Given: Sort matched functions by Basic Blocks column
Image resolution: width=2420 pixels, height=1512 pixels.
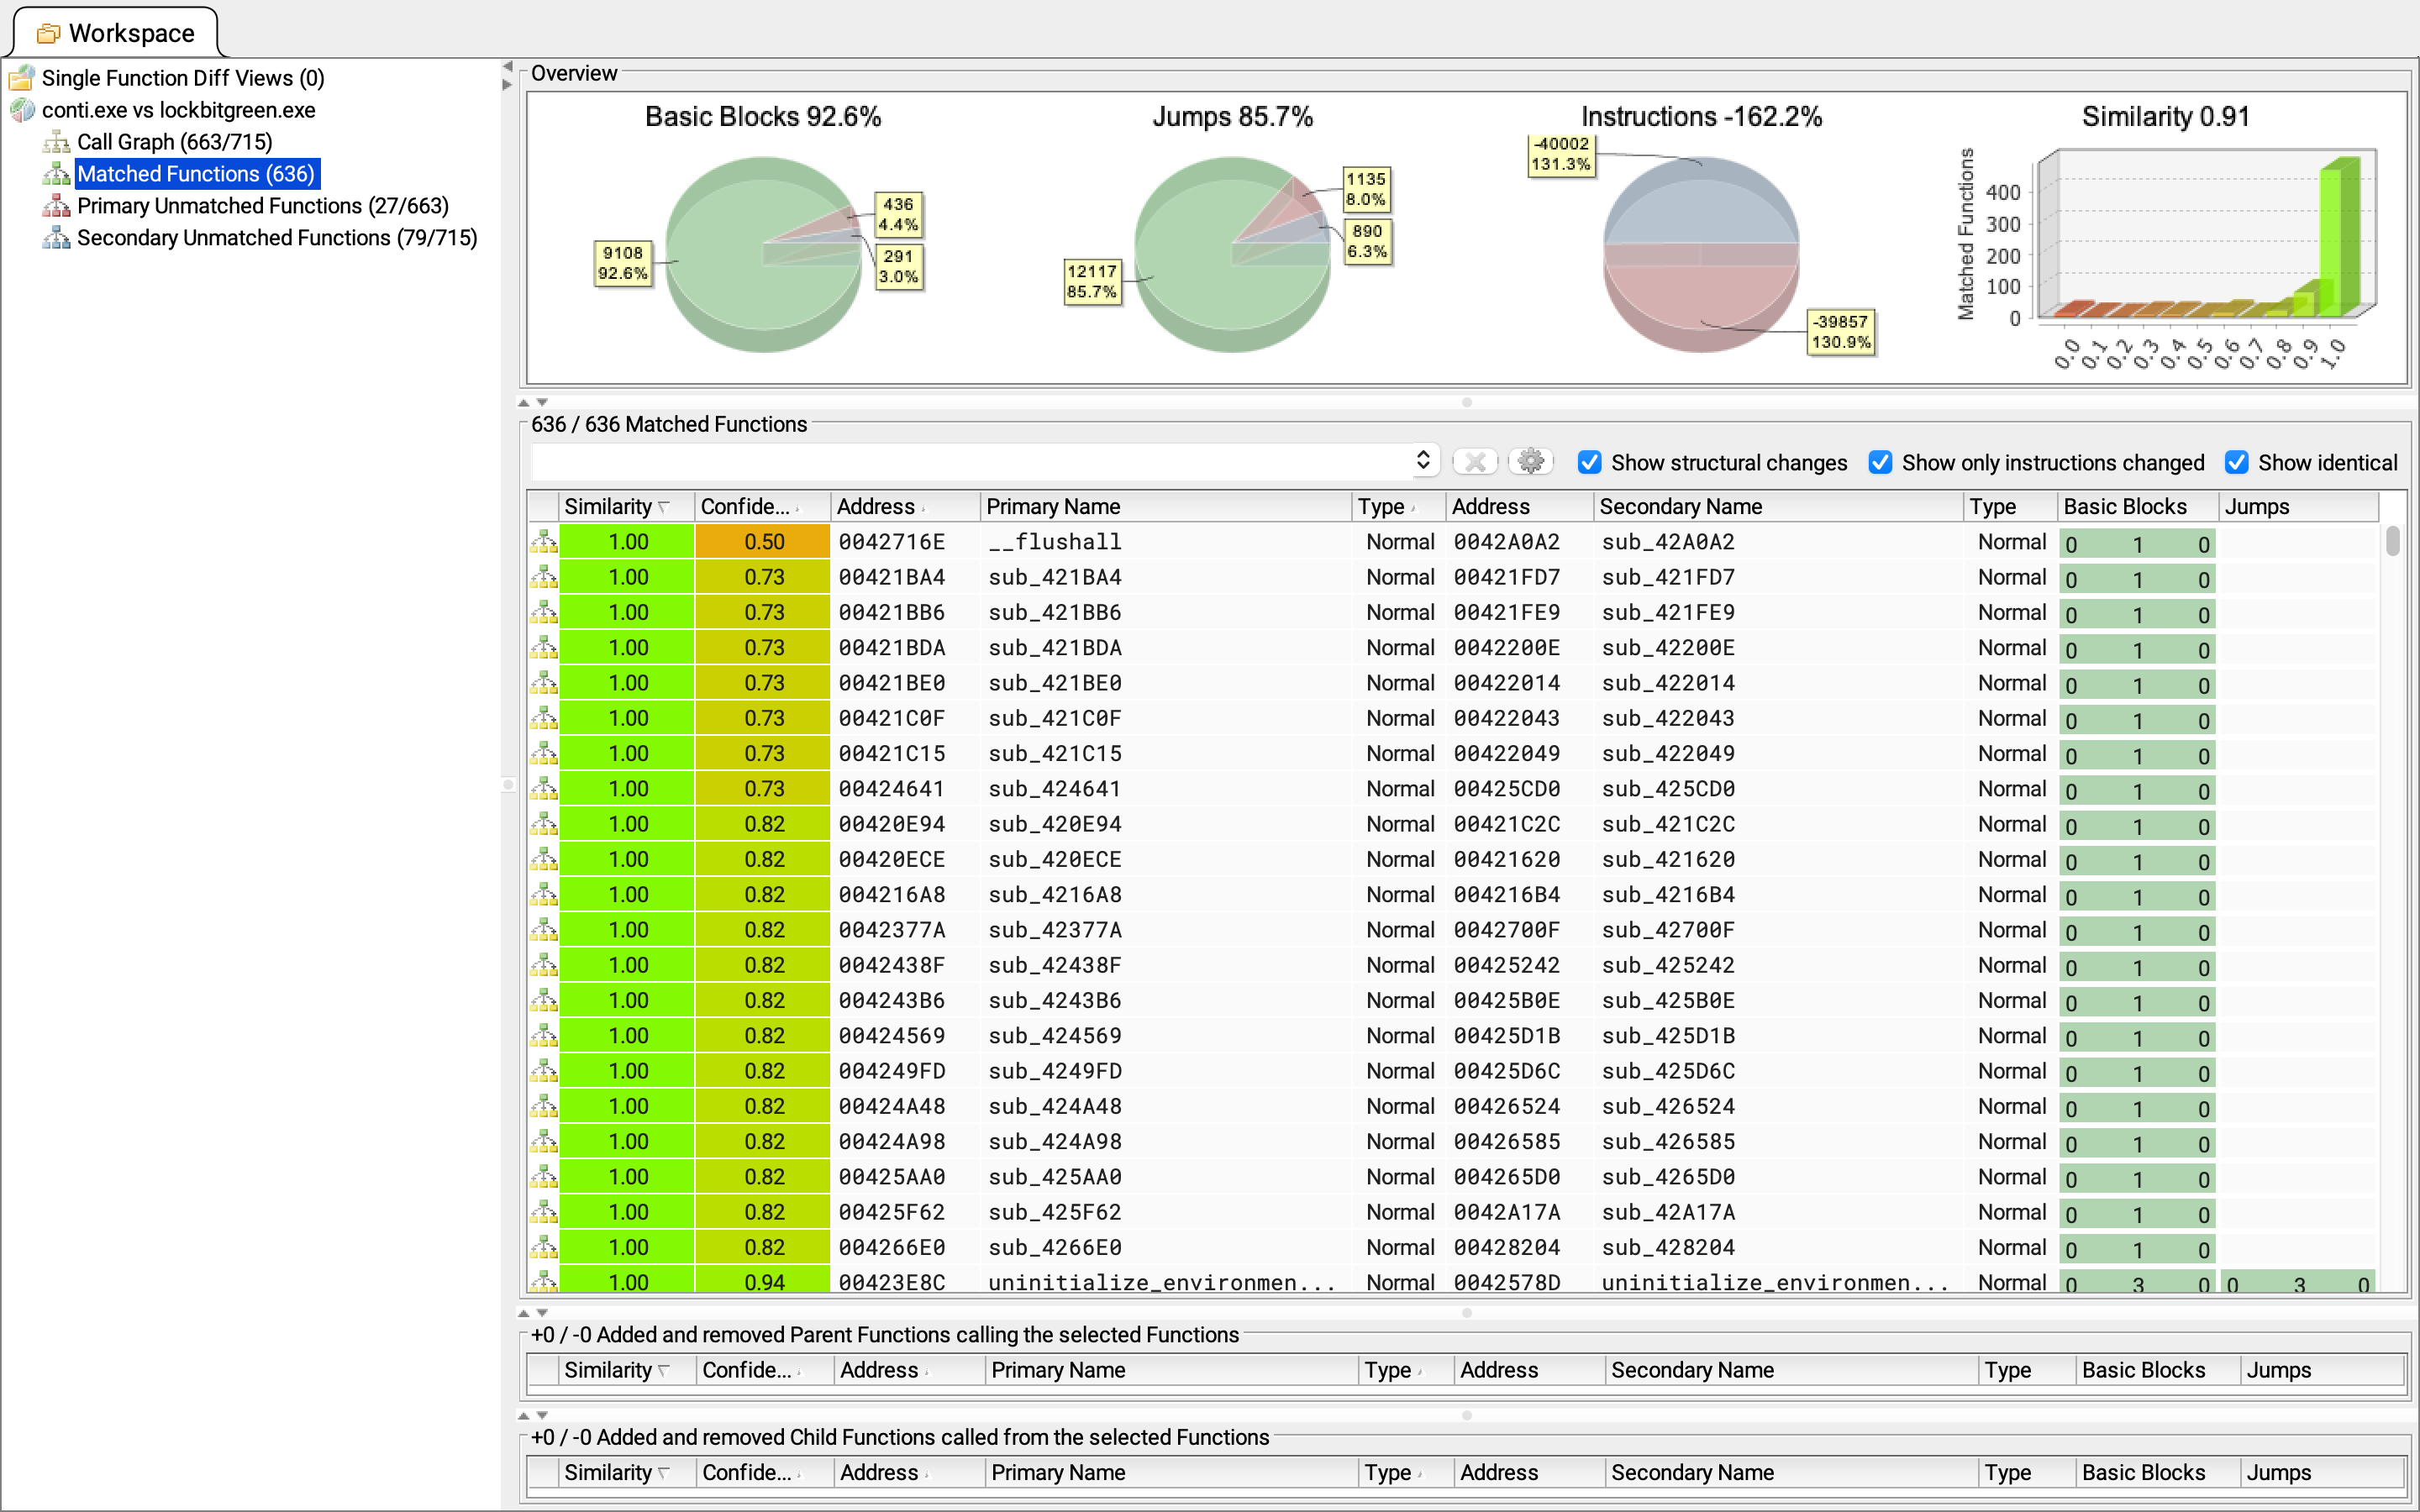Looking at the screenshot, I should pyautogui.click(x=2137, y=506).
